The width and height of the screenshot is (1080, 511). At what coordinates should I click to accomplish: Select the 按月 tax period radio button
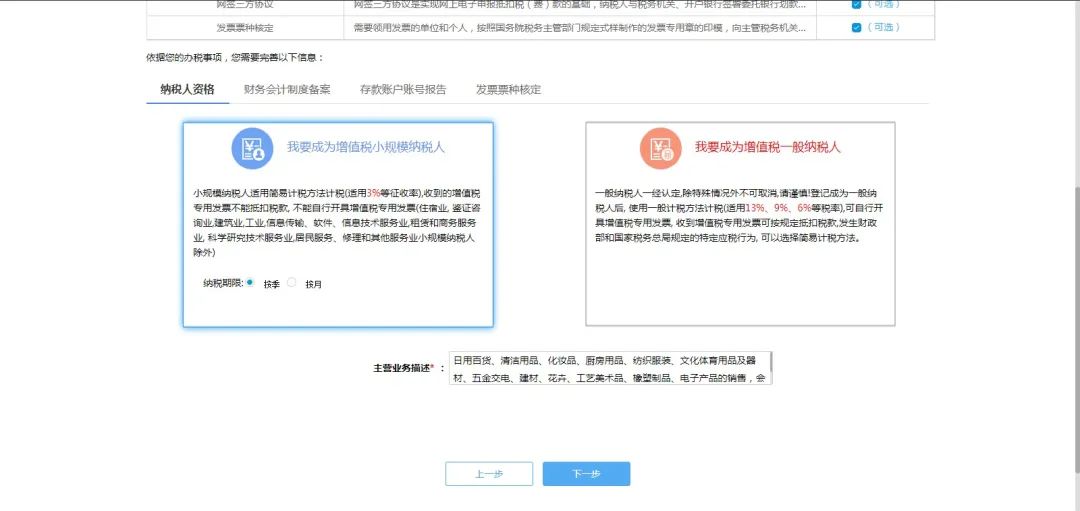pyautogui.click(x=291, y=282)
